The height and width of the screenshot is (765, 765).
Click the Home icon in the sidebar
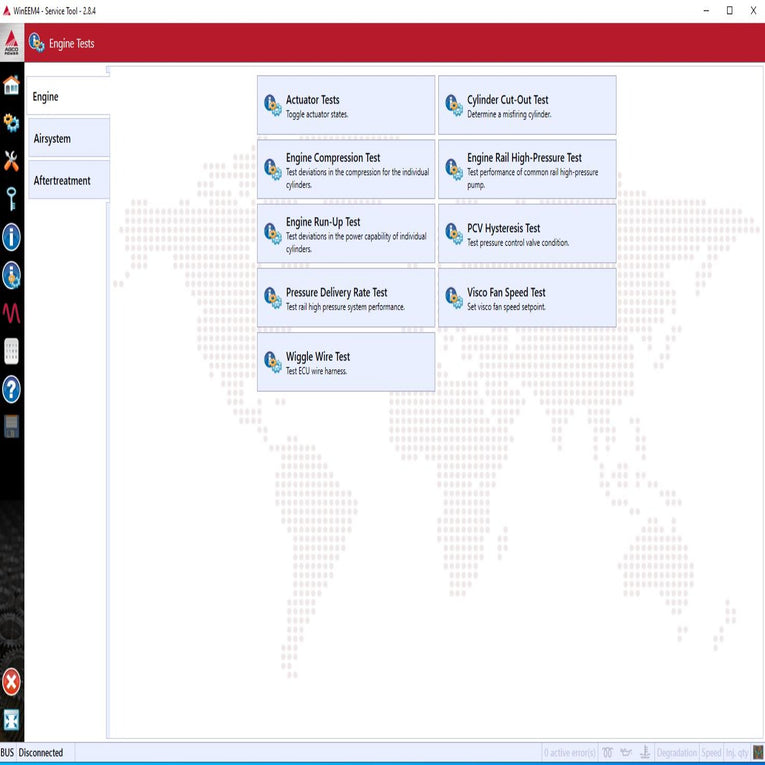[11, 85]
